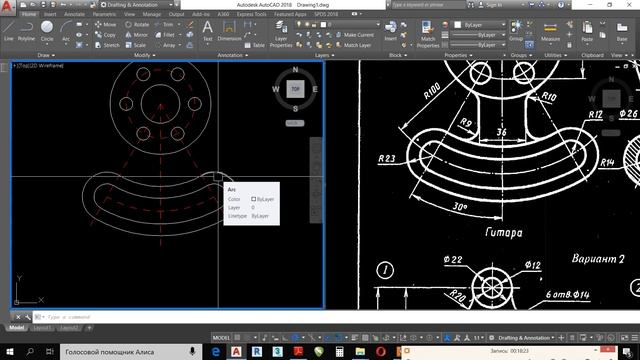Select the Line draw tool
Image resolution: width=640 pixels, height=360 pixels.
[9, 31]
